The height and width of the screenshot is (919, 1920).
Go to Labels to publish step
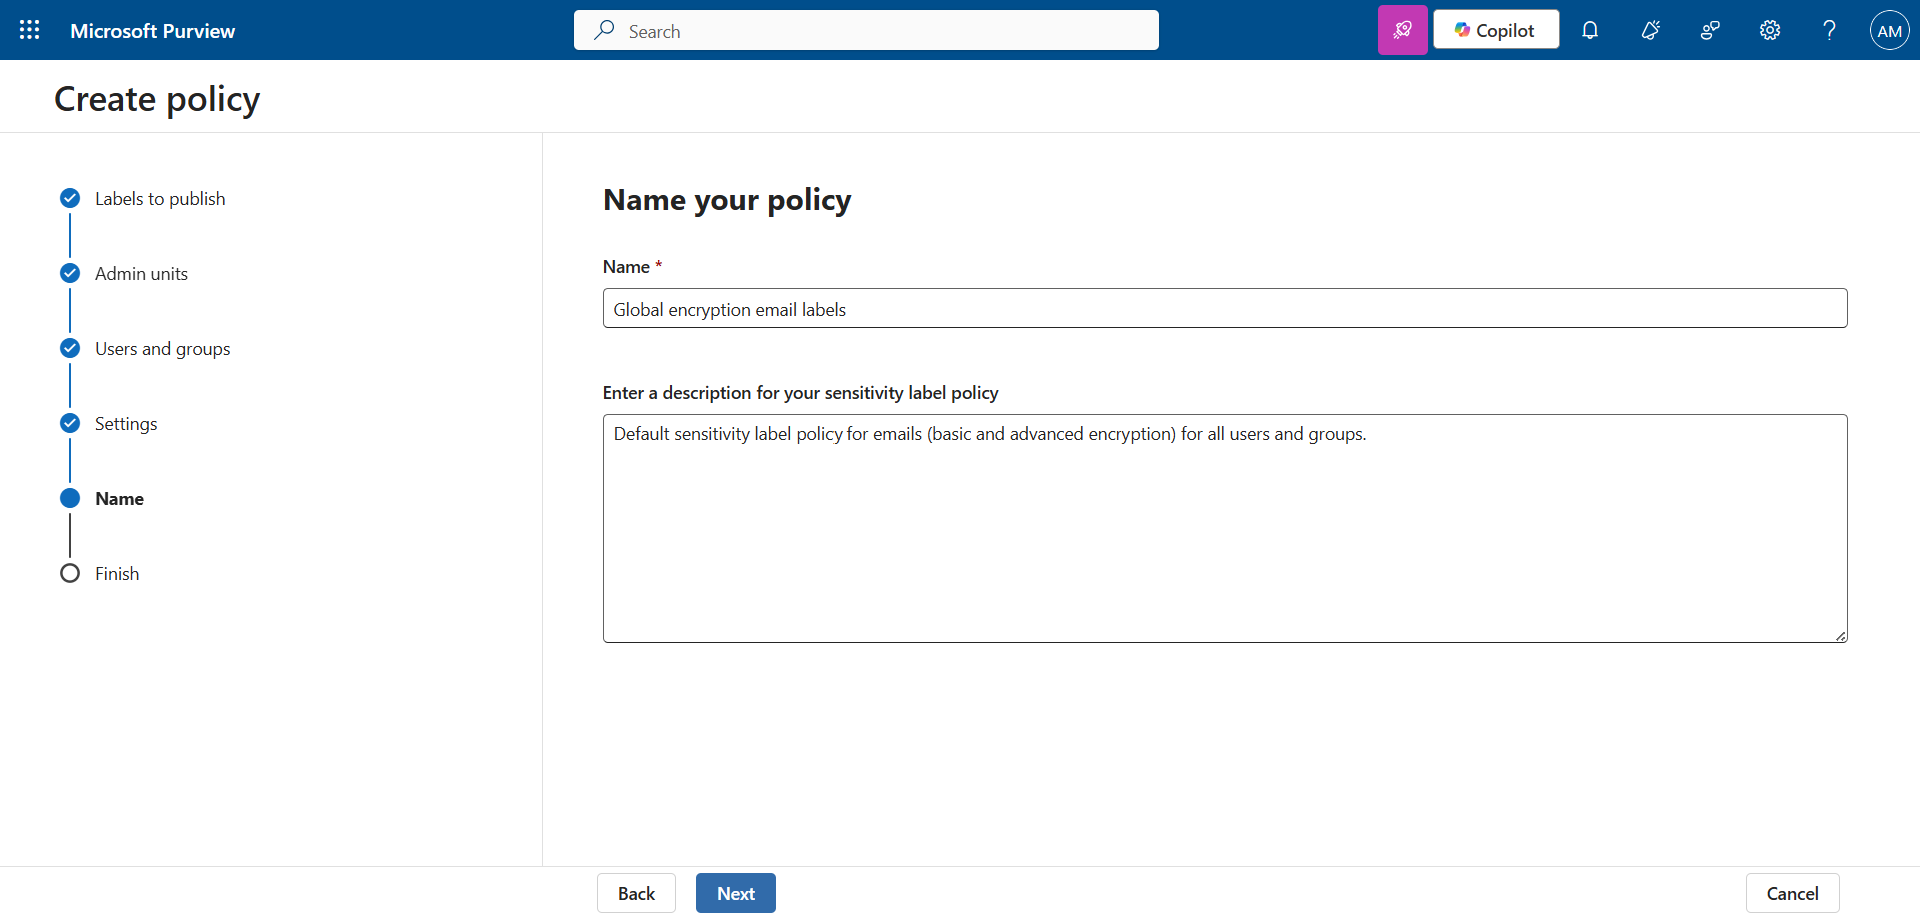160,199
